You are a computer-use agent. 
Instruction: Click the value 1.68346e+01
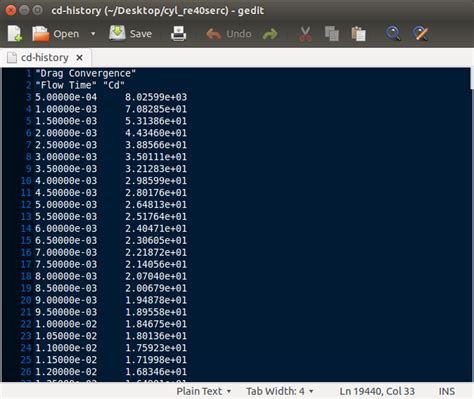[156, 372]
